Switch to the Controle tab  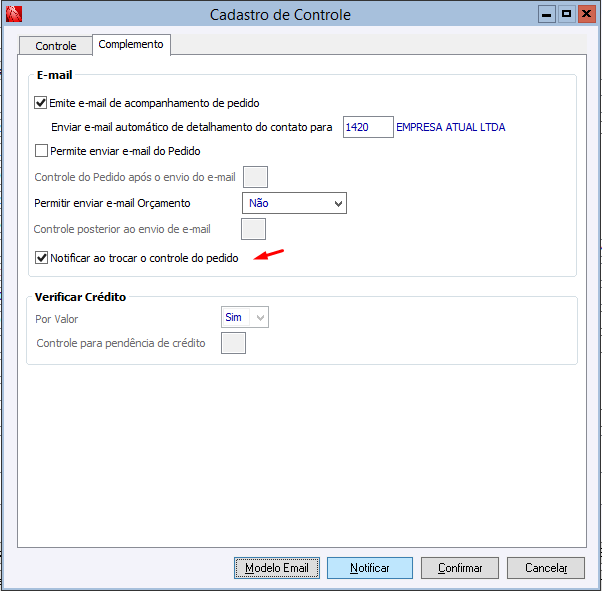coord(56,46)
